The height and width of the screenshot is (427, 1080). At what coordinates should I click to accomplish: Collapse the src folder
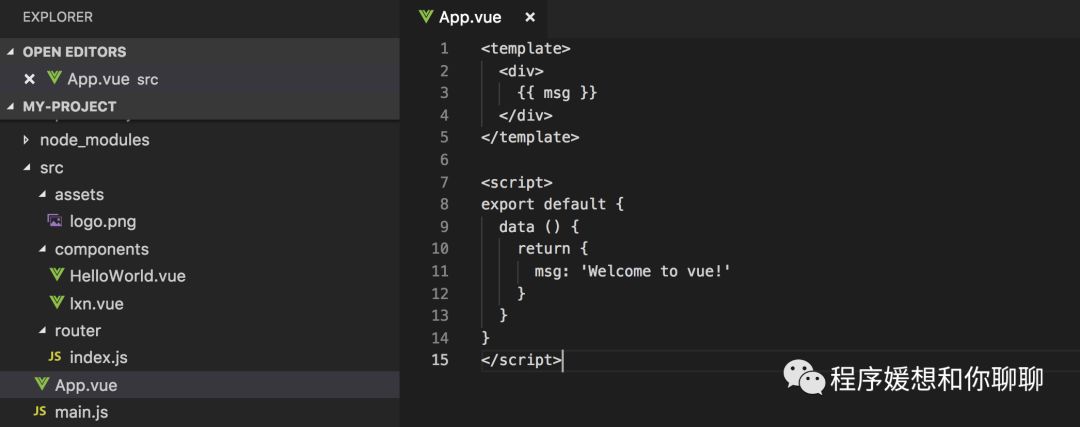point(26,168)
